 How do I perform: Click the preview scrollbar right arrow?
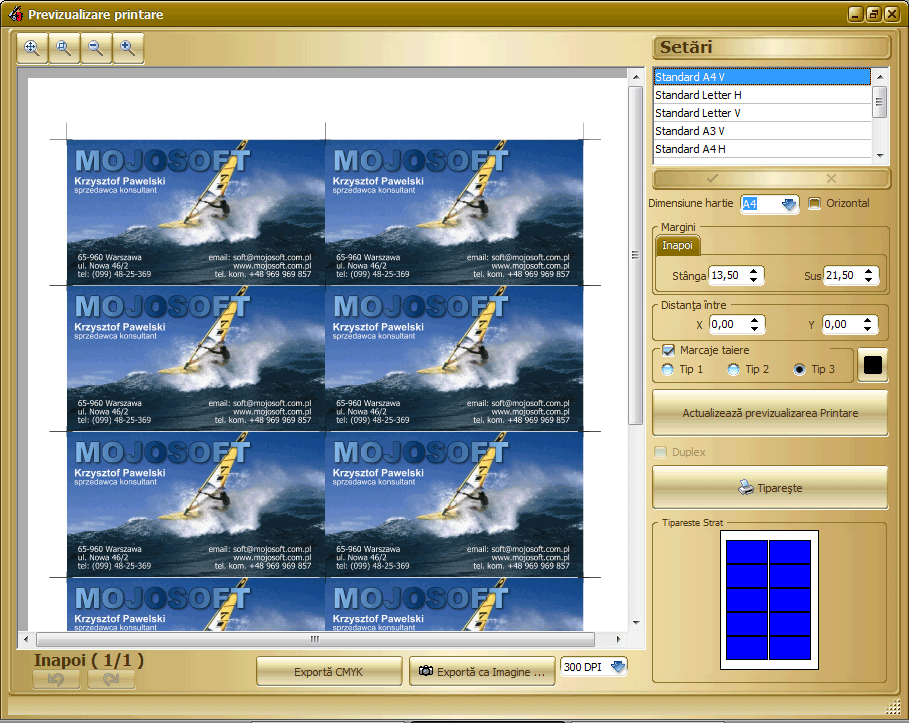(x=619, y=639)
